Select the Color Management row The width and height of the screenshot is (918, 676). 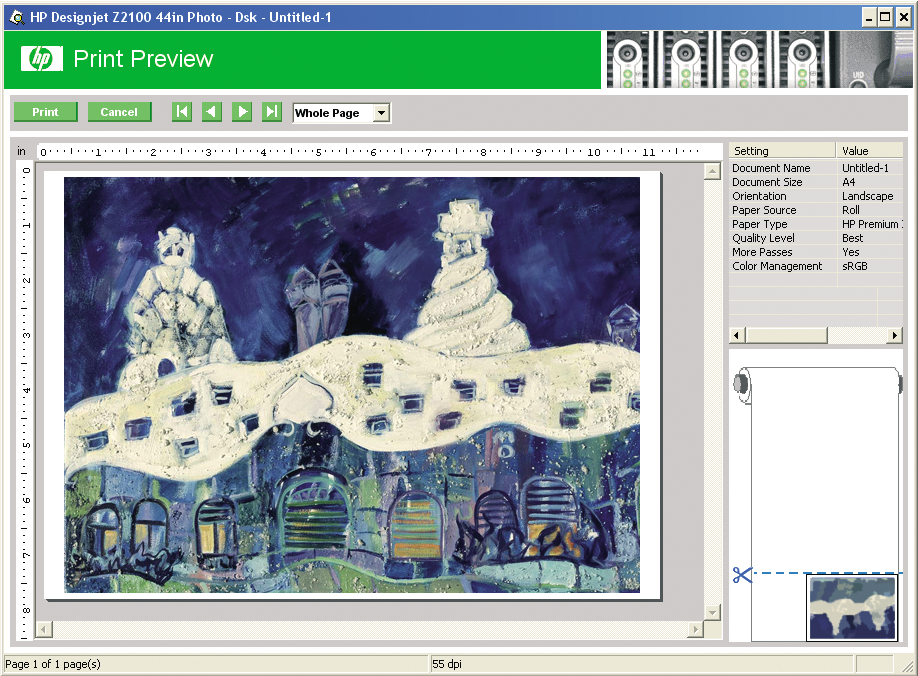click(816, 266)
